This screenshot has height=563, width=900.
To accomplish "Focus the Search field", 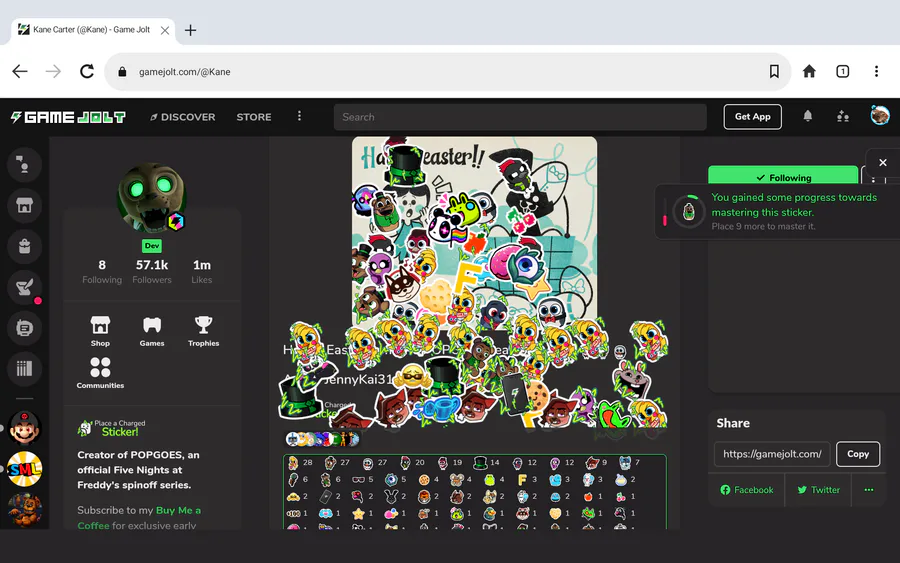I will (520, 117).
